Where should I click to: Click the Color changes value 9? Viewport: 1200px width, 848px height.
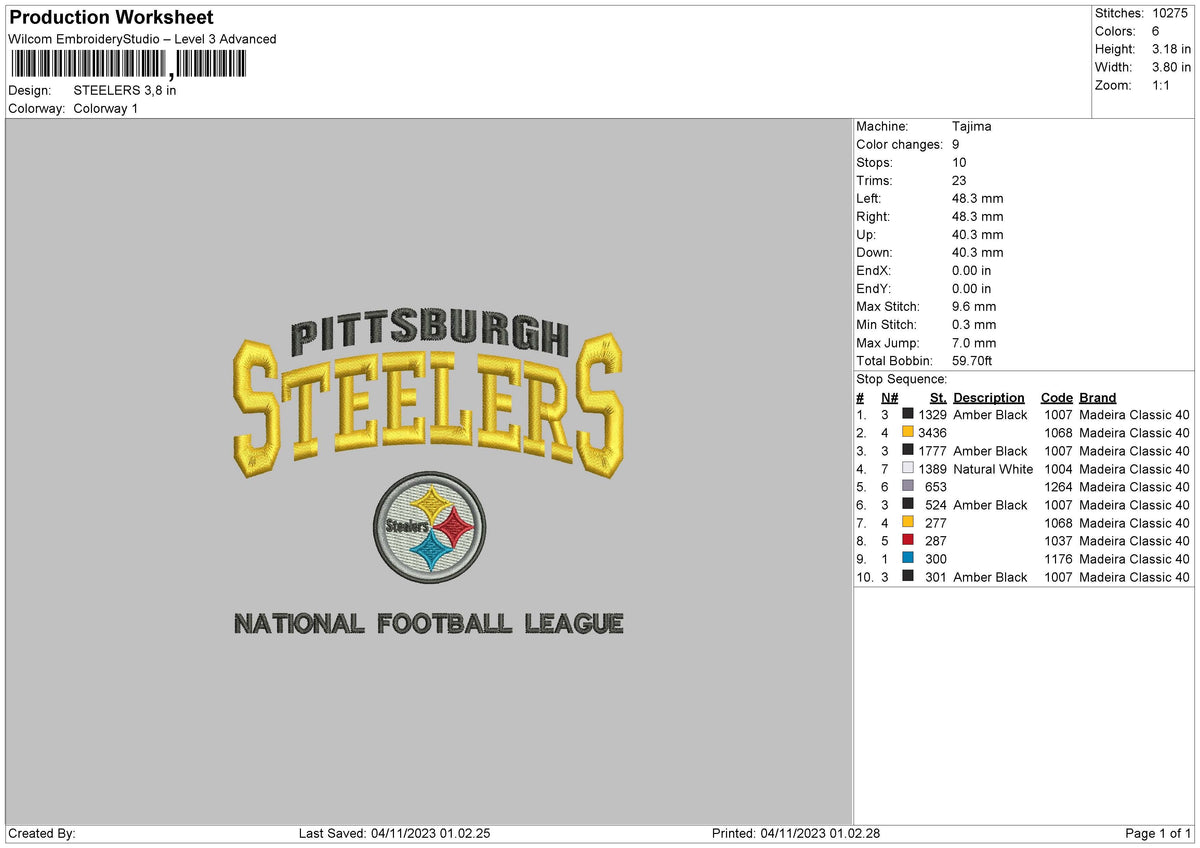(x=957, y=144)
